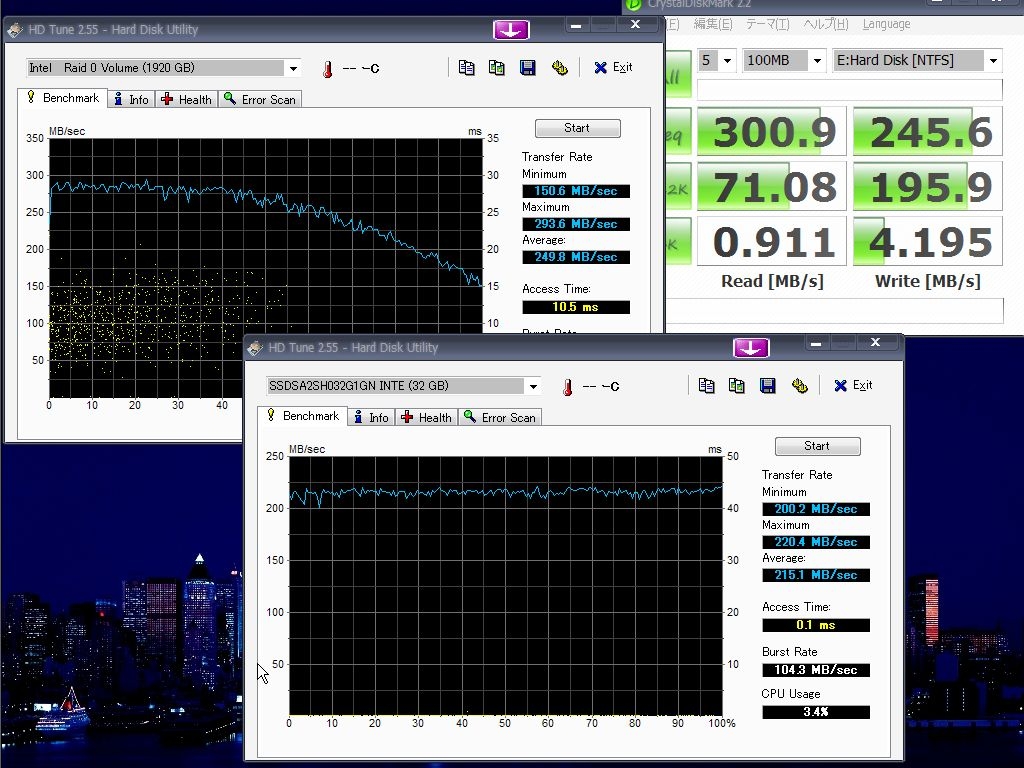Click burst rate value 104.3 MB/sec
Image resolution: width=1024 pixels, height=768 pixels.
(816, 670)
